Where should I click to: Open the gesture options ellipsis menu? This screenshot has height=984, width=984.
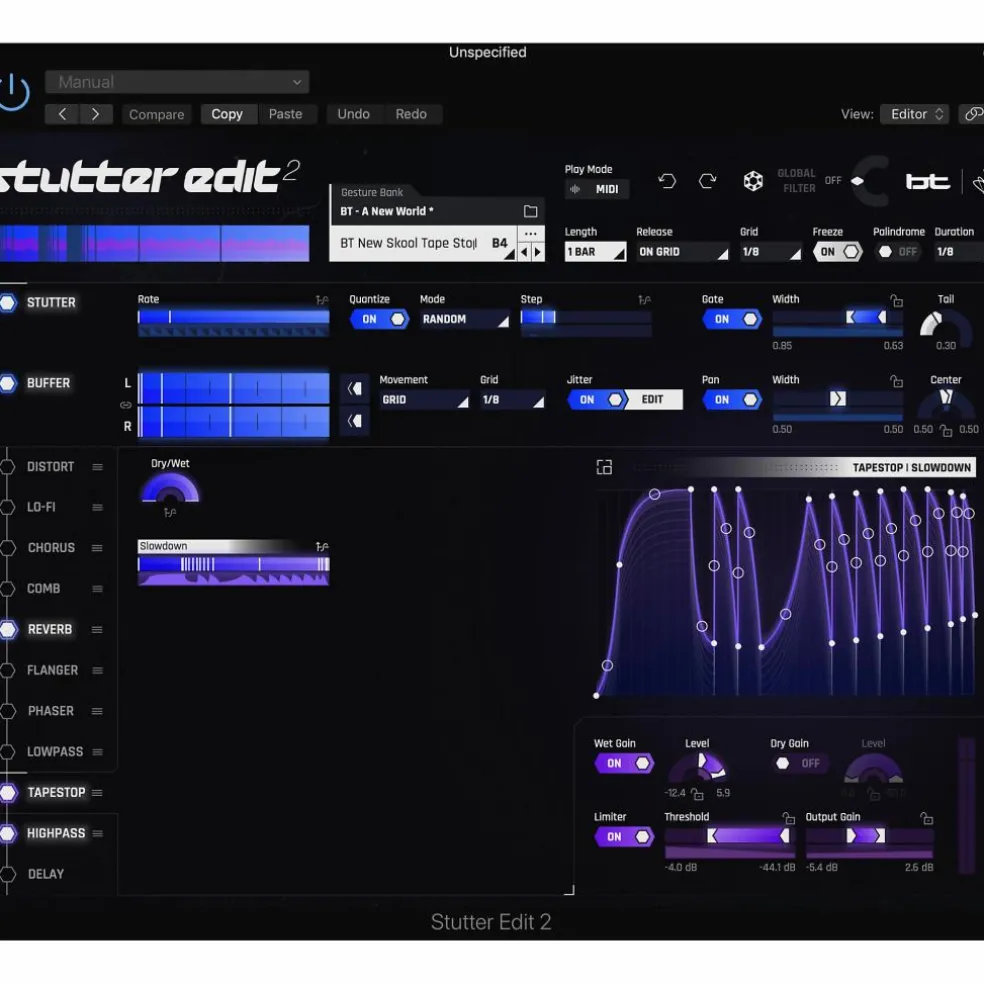pos(531,233)
